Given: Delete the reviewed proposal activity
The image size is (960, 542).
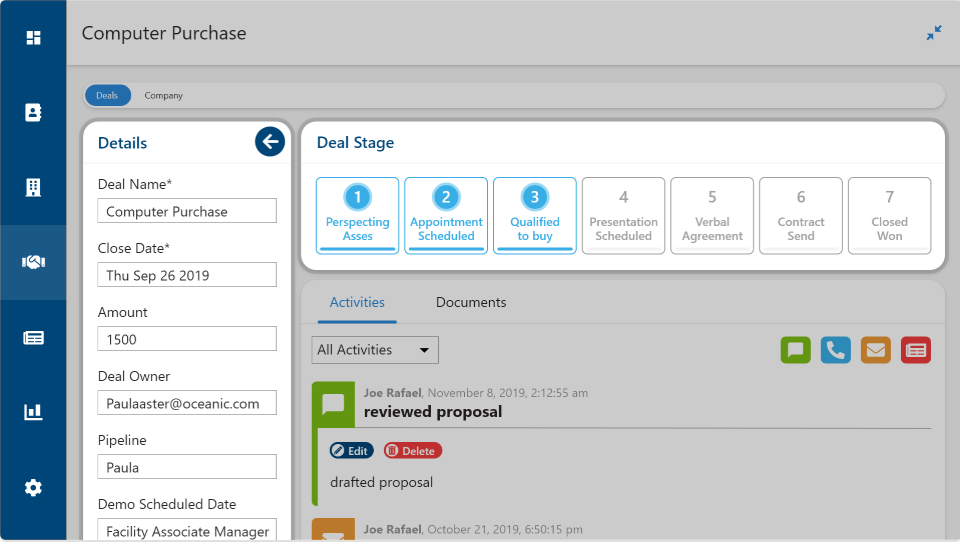Looking at the screenshot, I should point(412,451).
